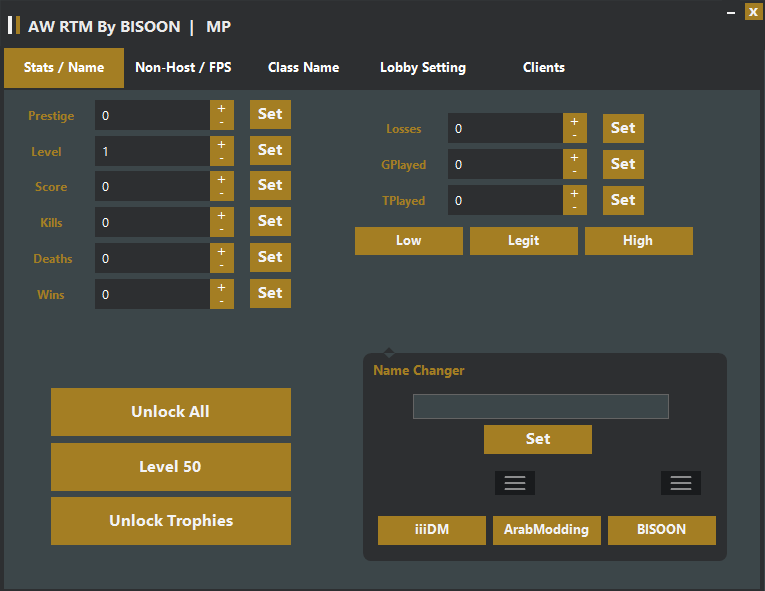Decrease TPlayed value with minus stepper
765x591 pixels.
point(575,208)
